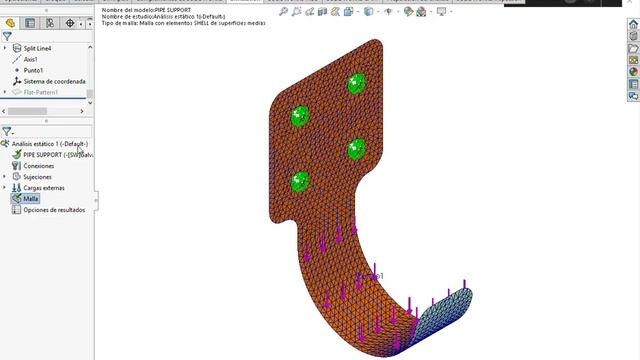This screenshot has width=640, height=360.
Task: Open the FeatureManager design tree tab
Action: coord(10,23)
